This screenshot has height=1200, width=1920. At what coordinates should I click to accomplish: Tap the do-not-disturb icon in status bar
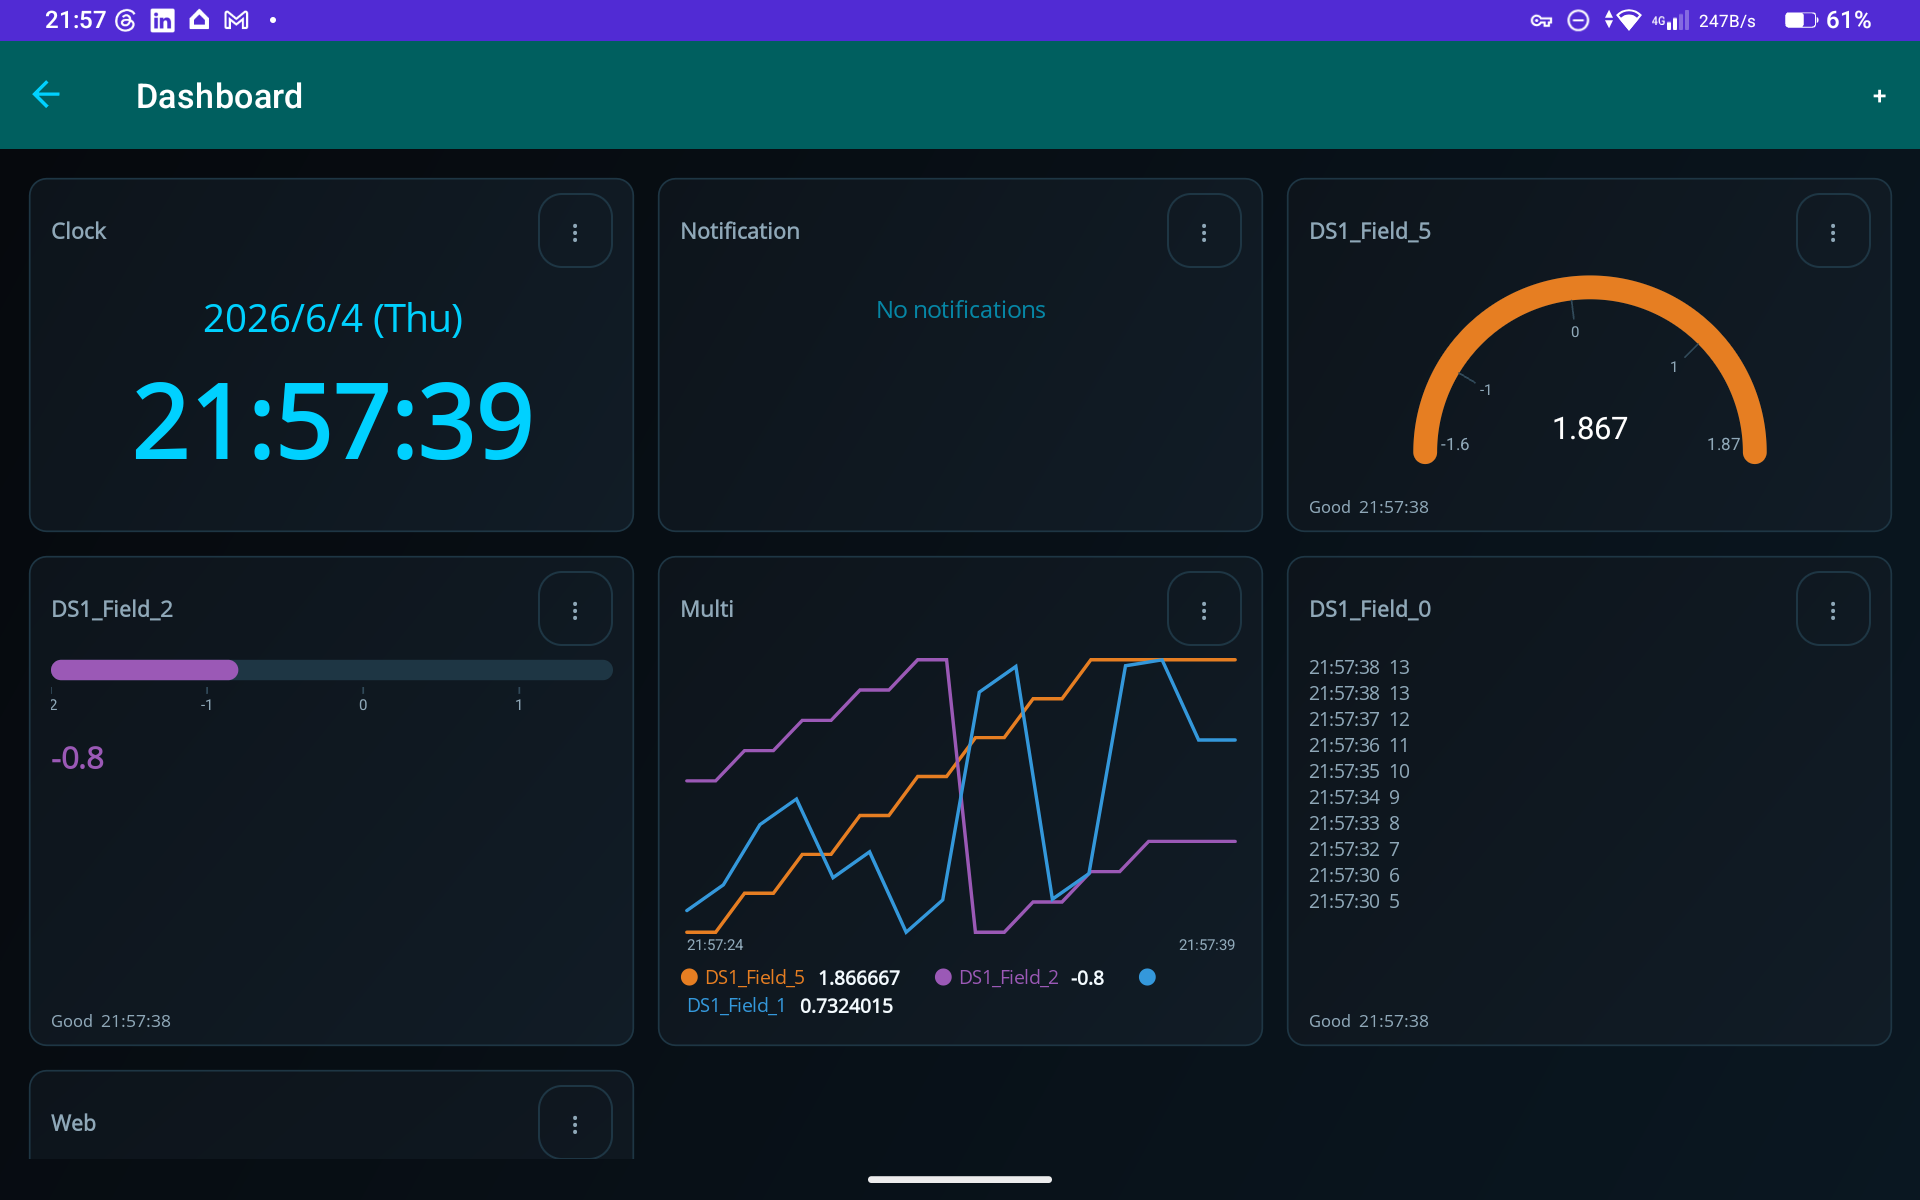coord(1578,21)
